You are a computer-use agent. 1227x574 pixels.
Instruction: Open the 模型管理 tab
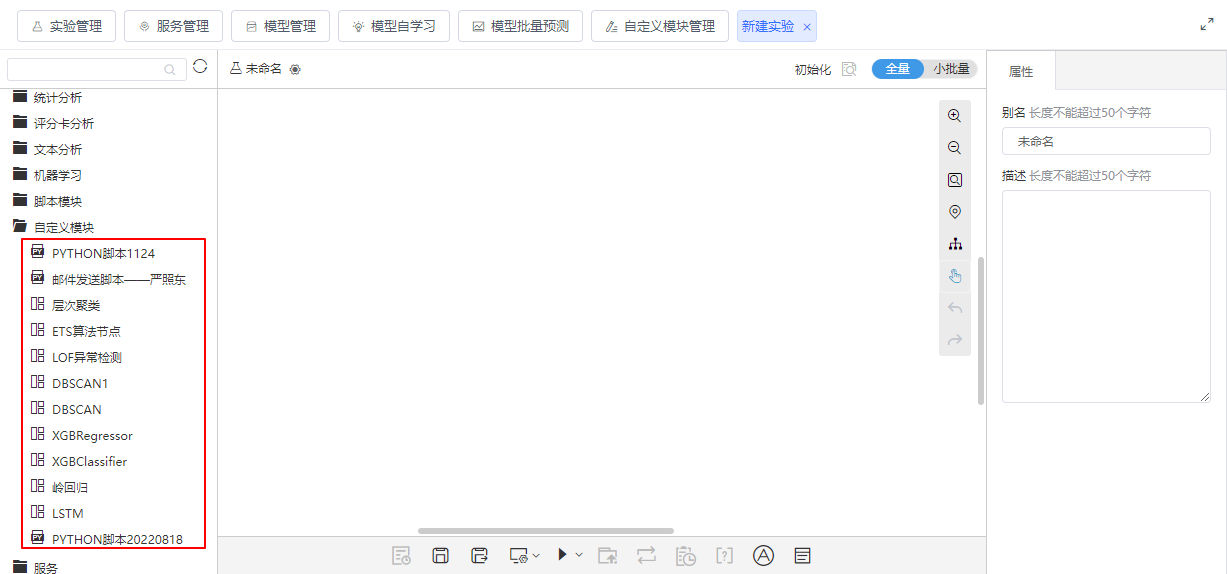pyautogui.click(x=280, y=26)
